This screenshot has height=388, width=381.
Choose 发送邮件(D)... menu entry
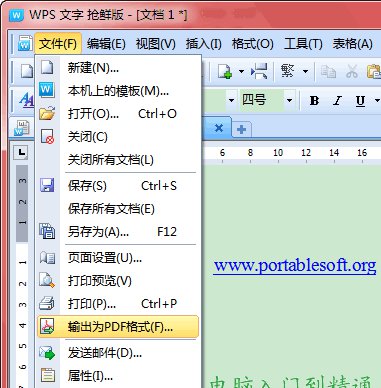coord(118,353)
